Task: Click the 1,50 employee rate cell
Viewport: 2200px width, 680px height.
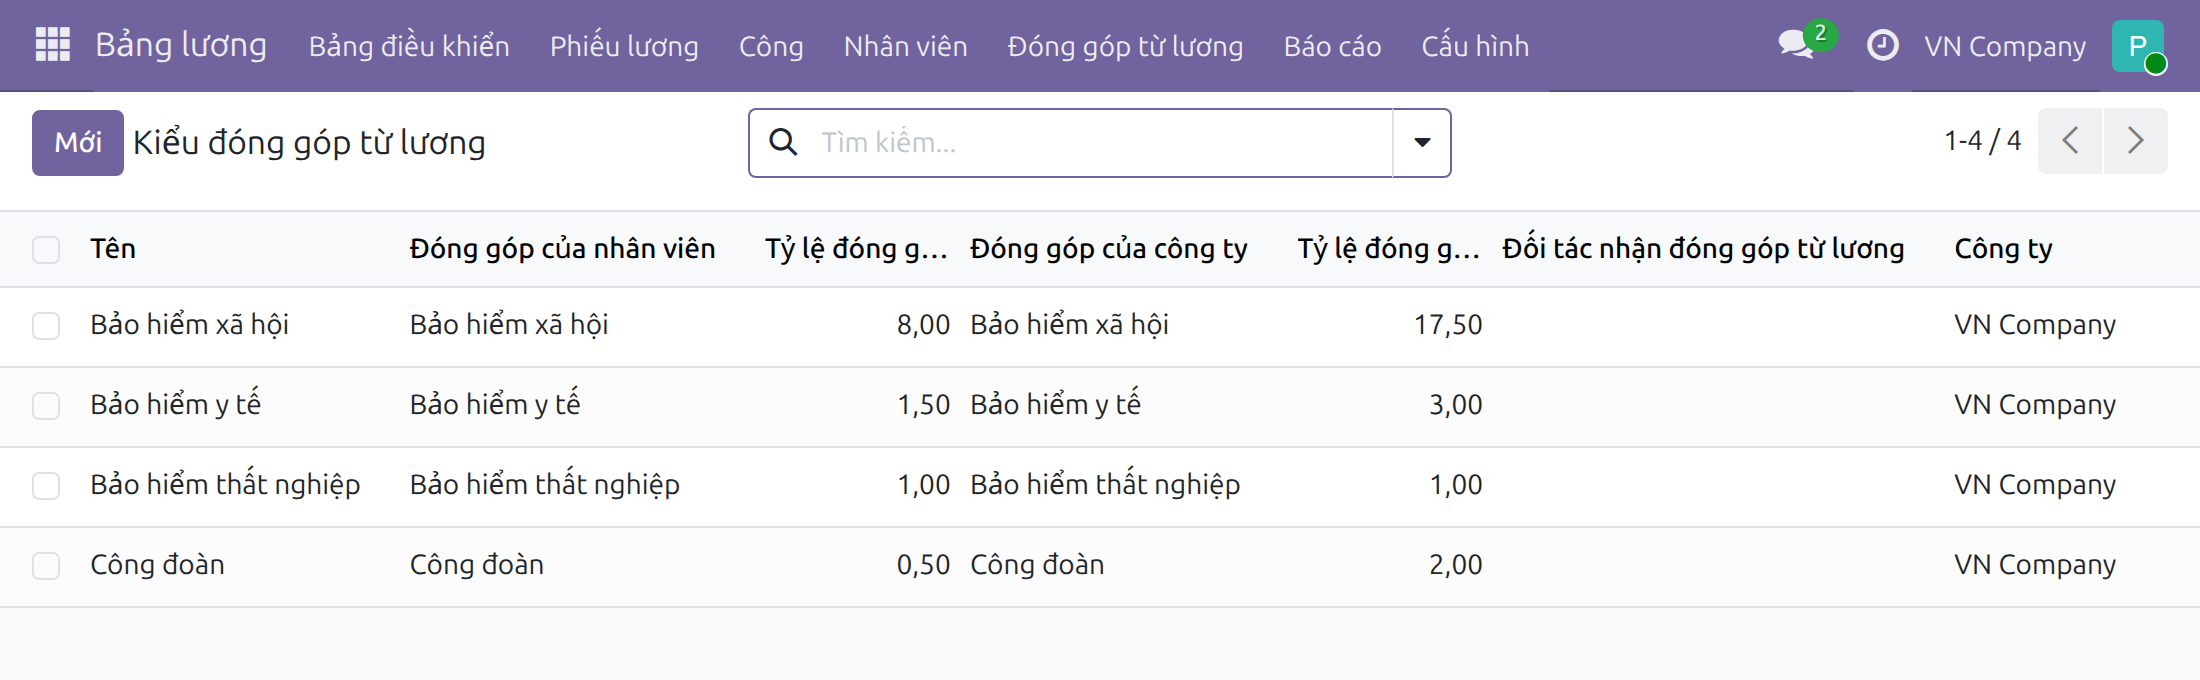Action: tap(923, 405)
